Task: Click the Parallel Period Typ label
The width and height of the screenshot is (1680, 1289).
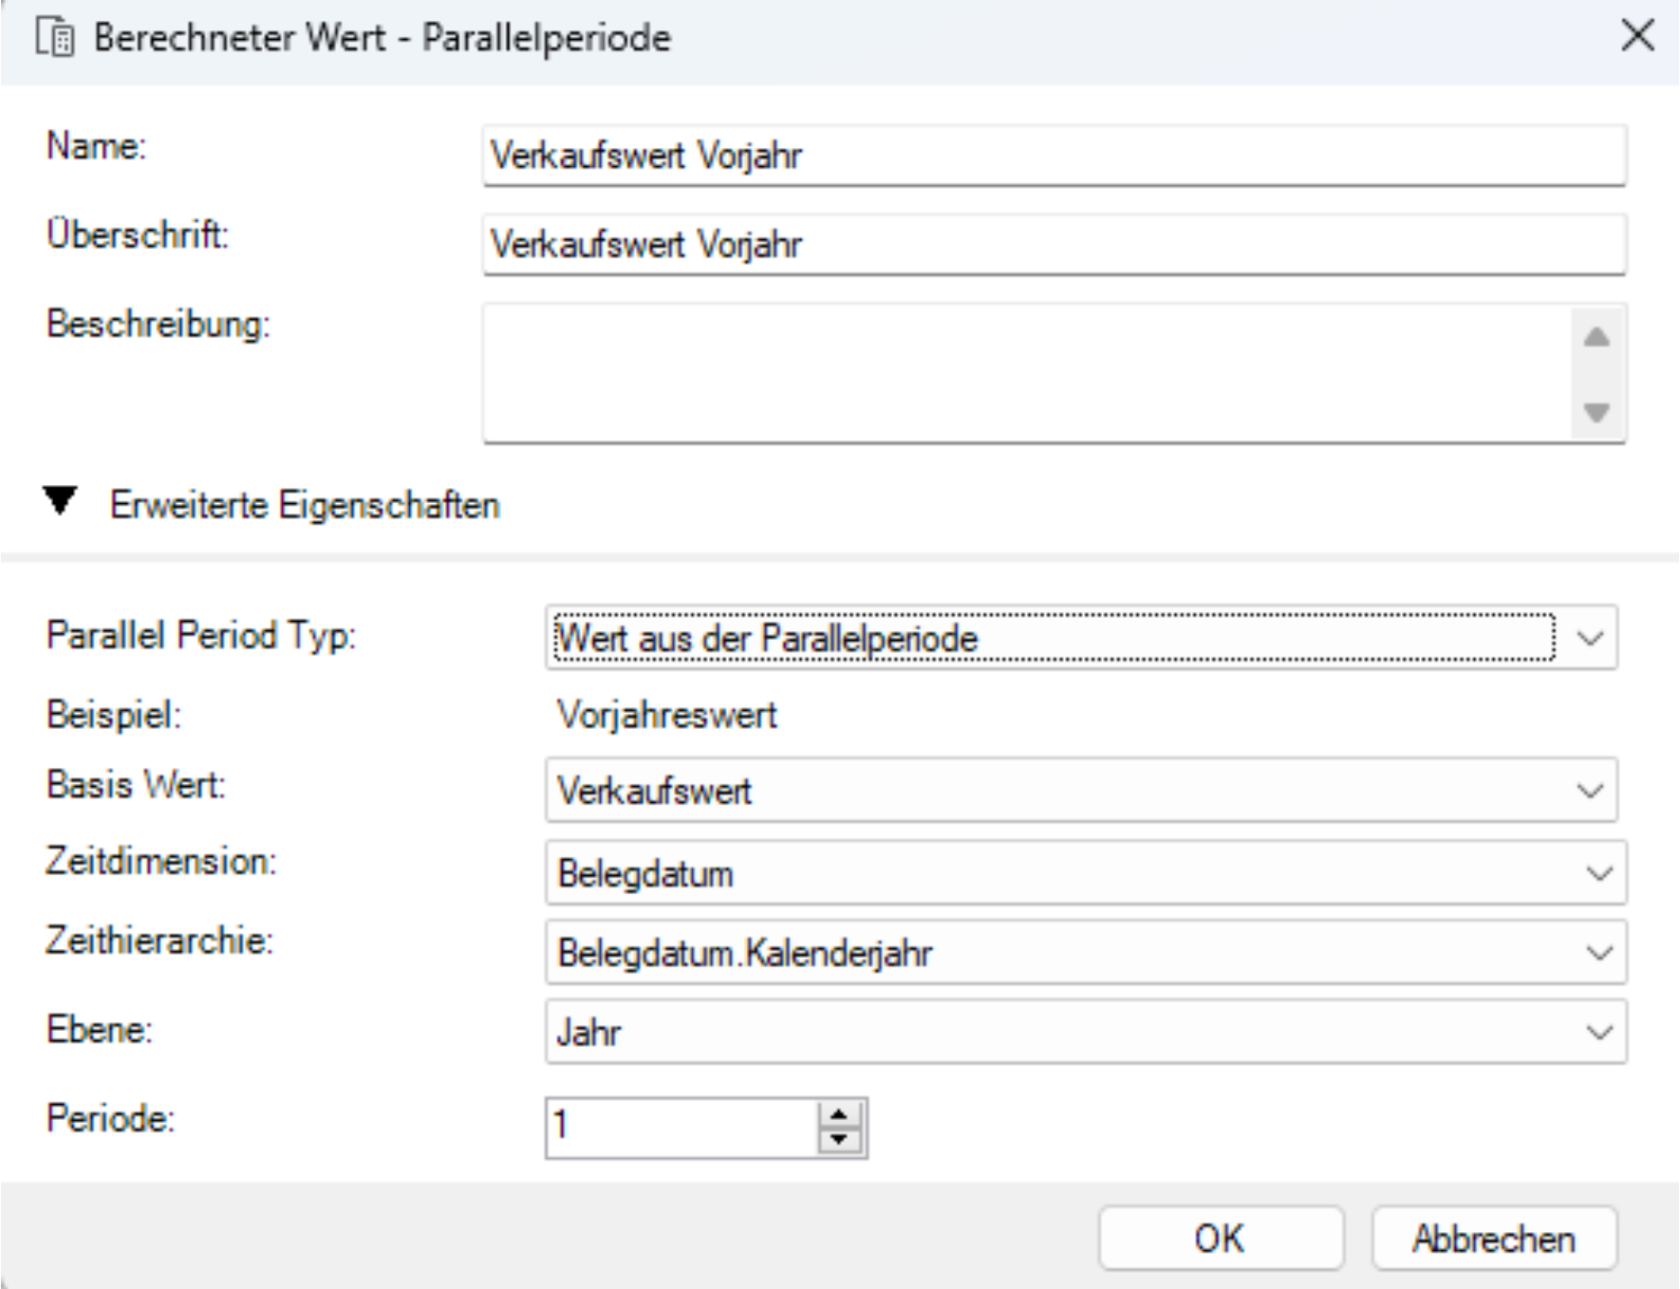Action: pyautogui.click(x=201, y=636)
